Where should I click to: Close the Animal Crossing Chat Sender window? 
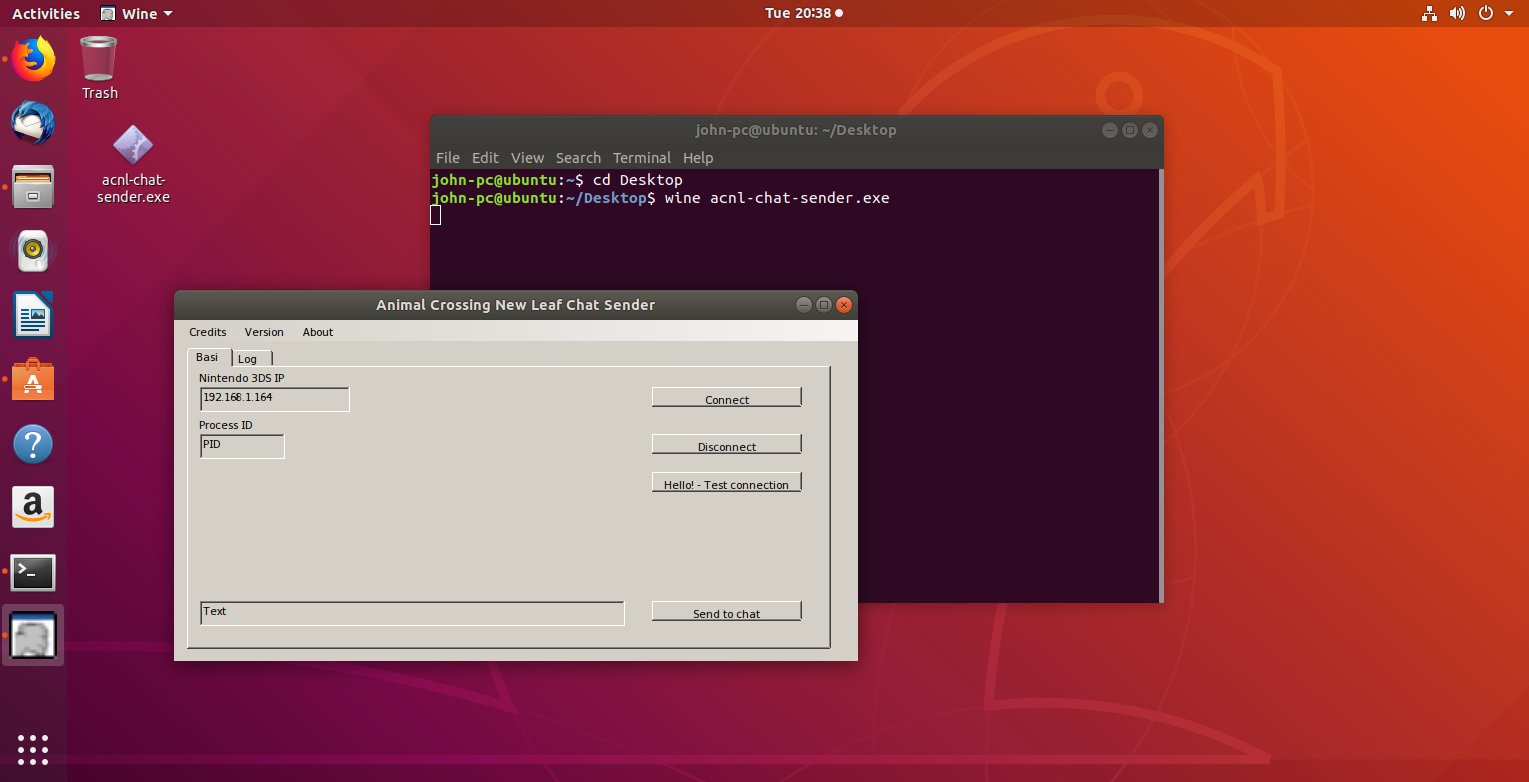[x=844, y=305]
